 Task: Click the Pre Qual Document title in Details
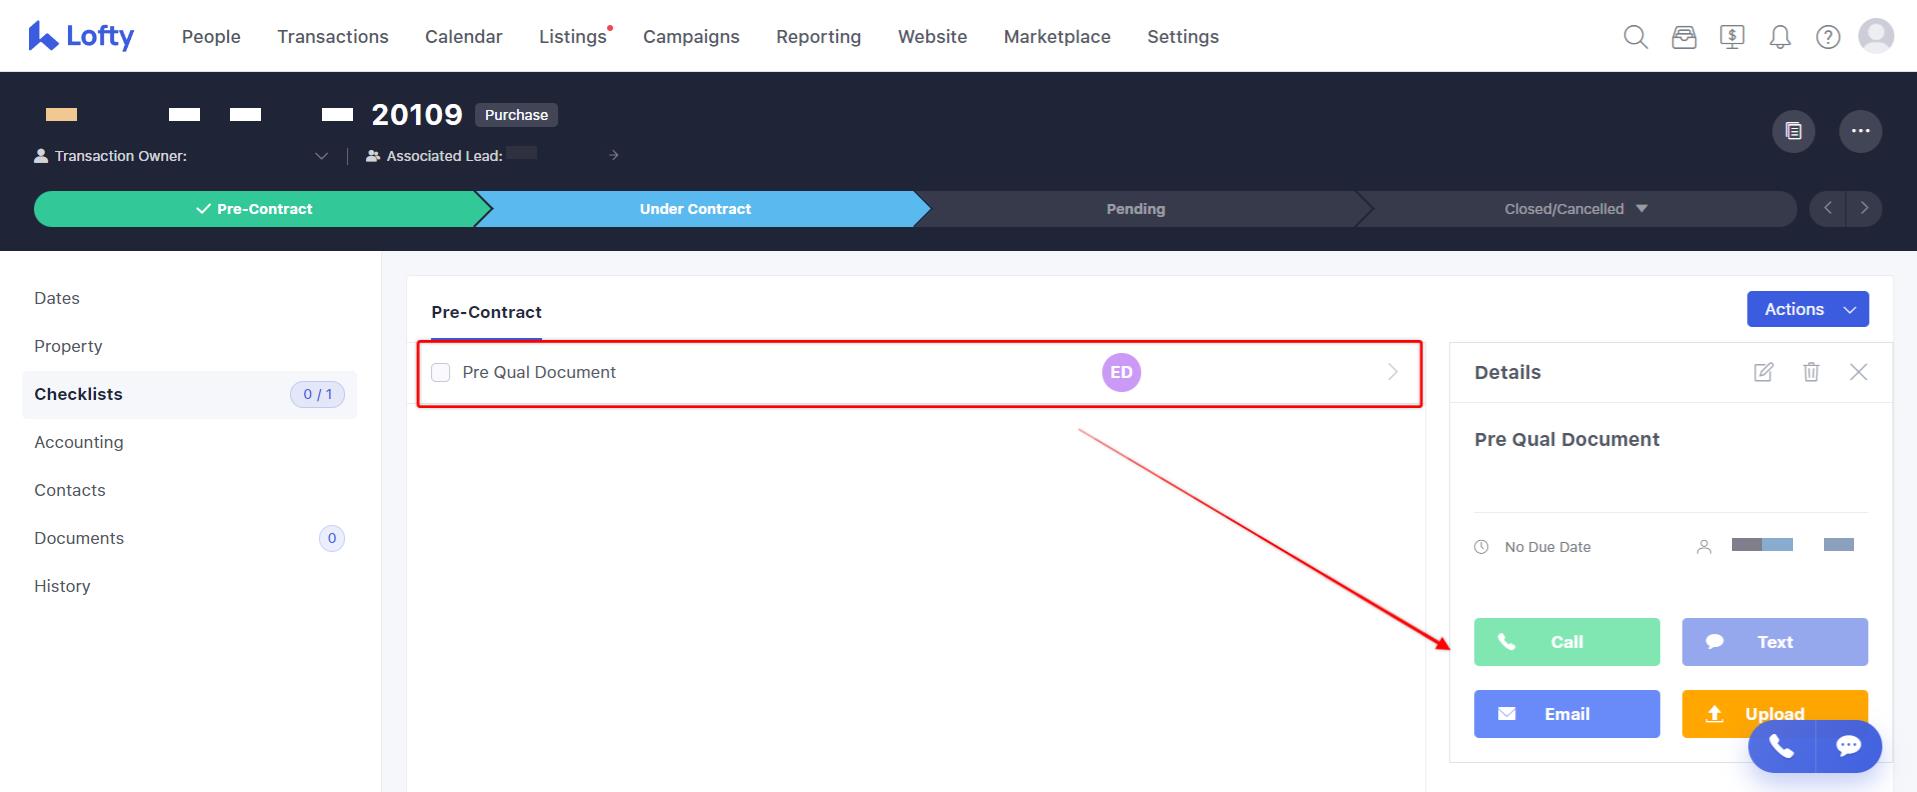pyautogui.click(x=1566, y=439)
